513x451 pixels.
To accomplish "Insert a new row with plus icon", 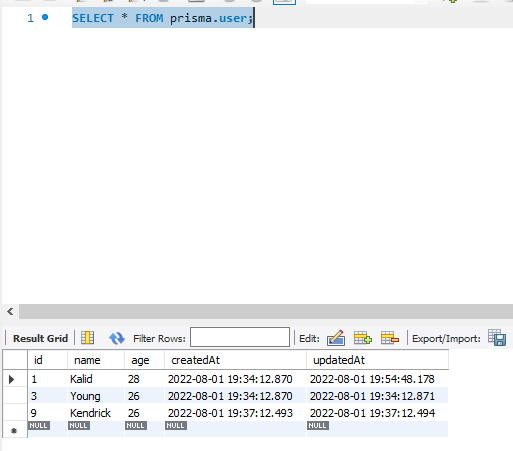I will 363,338.
